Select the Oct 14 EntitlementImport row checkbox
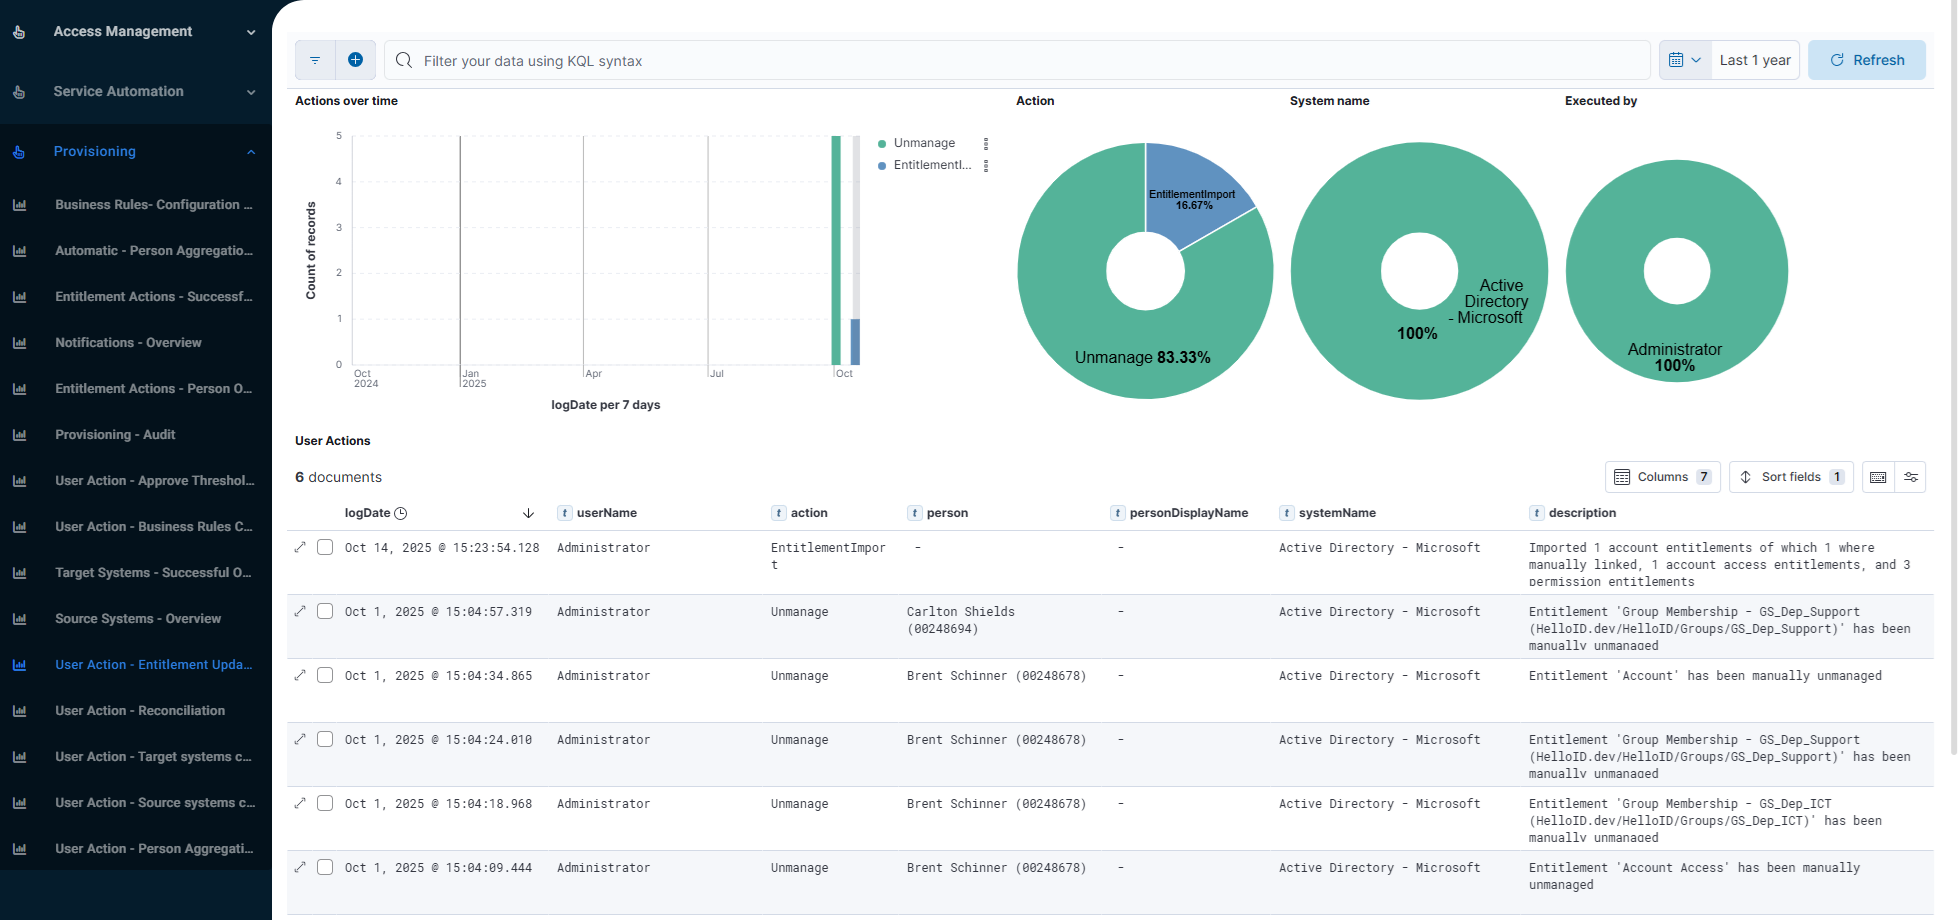 (325, 547)
